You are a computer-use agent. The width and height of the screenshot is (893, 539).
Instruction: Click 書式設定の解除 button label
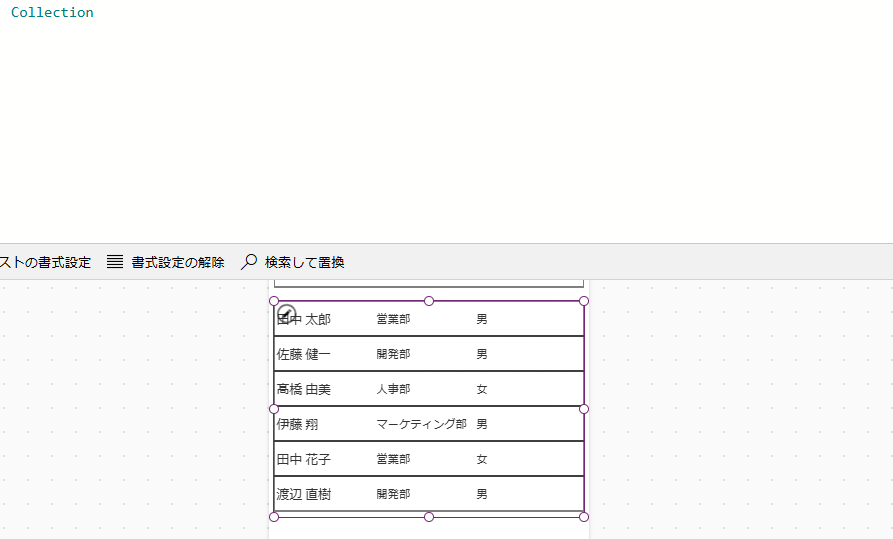pos(178,262)
